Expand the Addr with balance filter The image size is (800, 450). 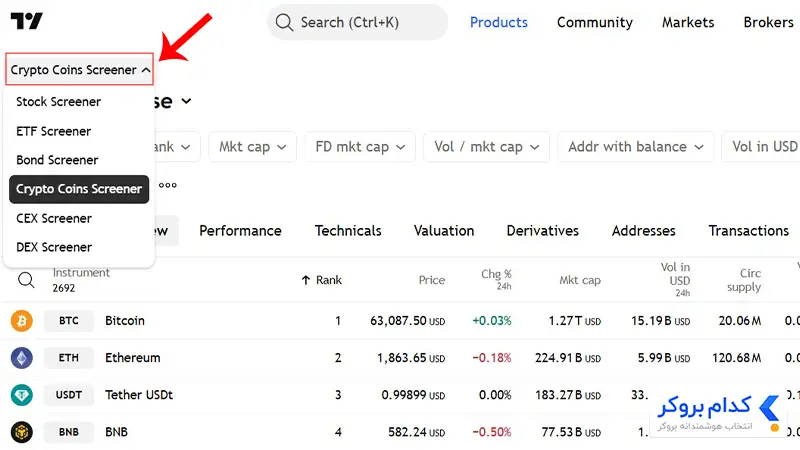(x=636, y=147)
